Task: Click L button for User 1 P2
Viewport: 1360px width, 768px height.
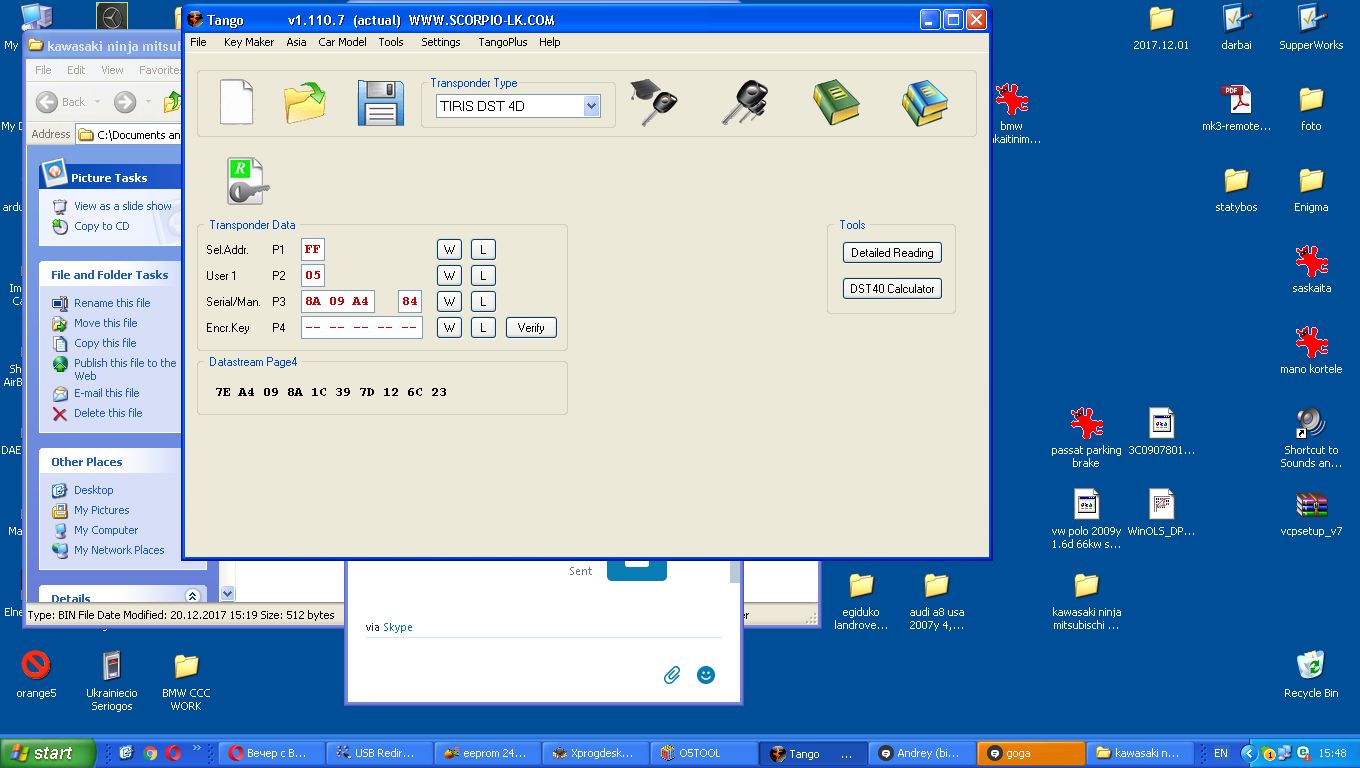Action: click(483, 276)
